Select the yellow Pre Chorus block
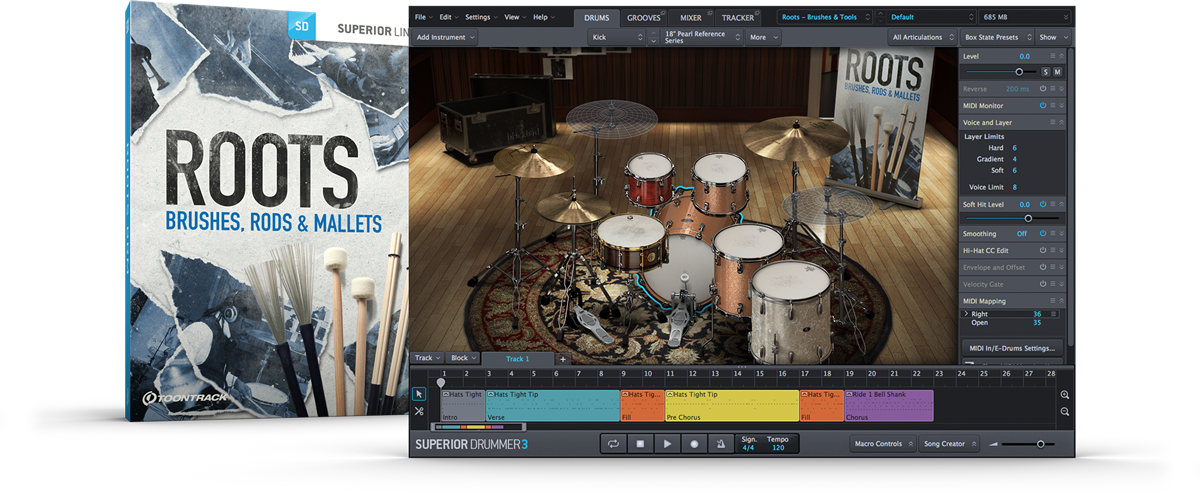1200x493 pixels. click(732, 405)
